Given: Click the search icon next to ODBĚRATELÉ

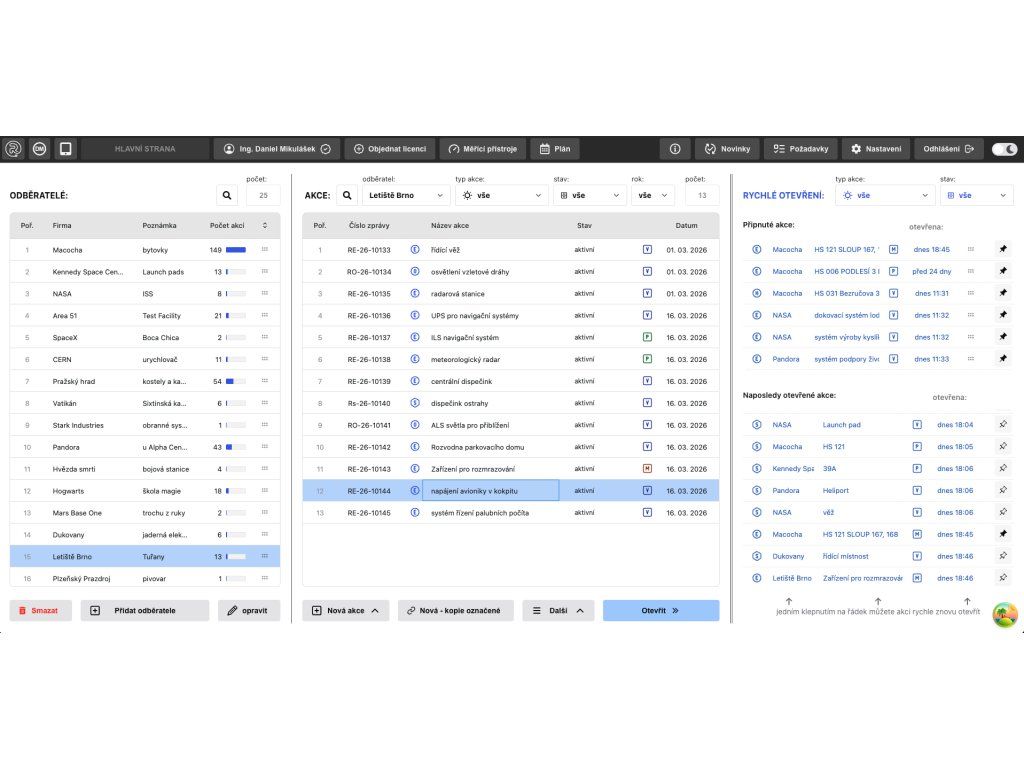Looking at the screenshot, I should [227, 196].
